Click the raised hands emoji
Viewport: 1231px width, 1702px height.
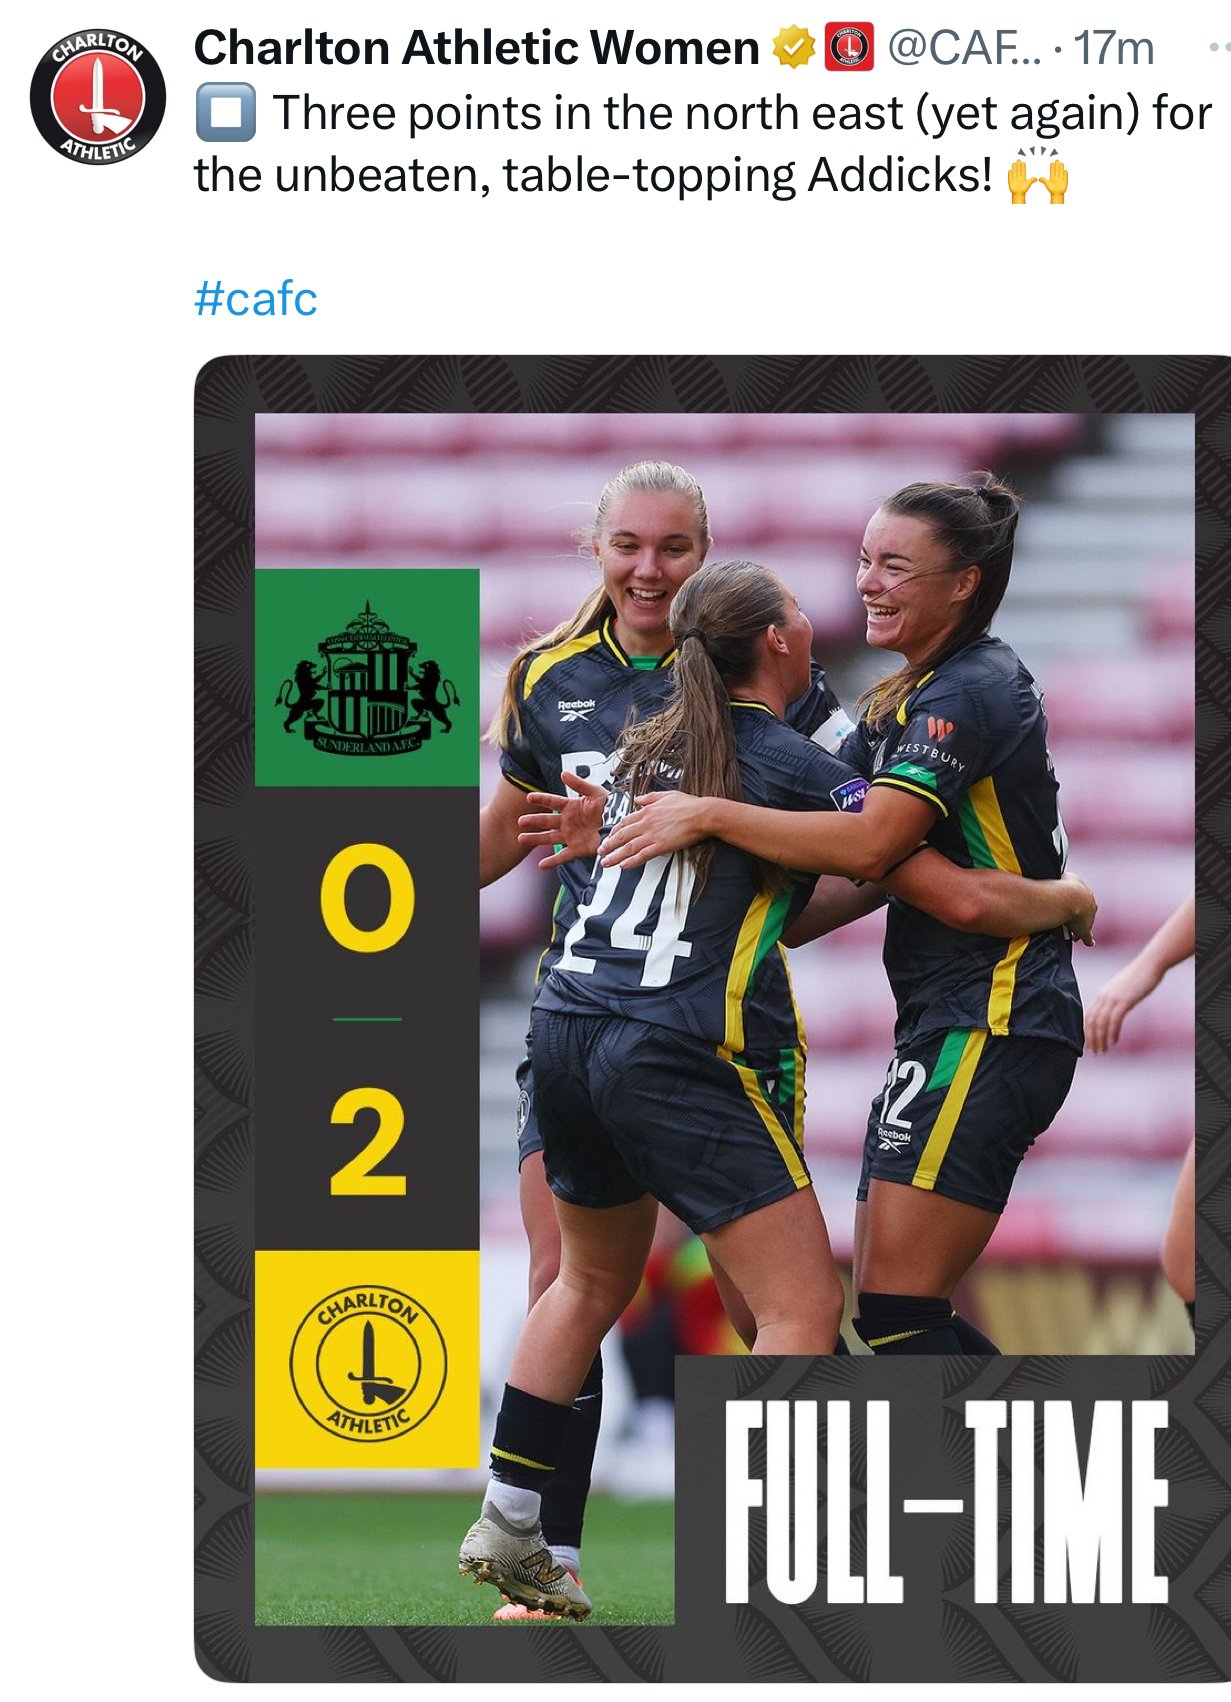click(1038, 175)
